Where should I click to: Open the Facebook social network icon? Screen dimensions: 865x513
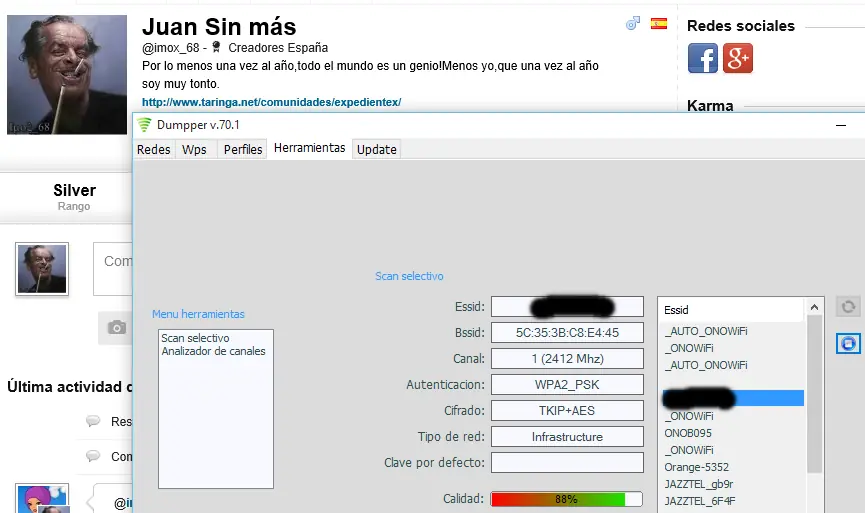(703, 58)
